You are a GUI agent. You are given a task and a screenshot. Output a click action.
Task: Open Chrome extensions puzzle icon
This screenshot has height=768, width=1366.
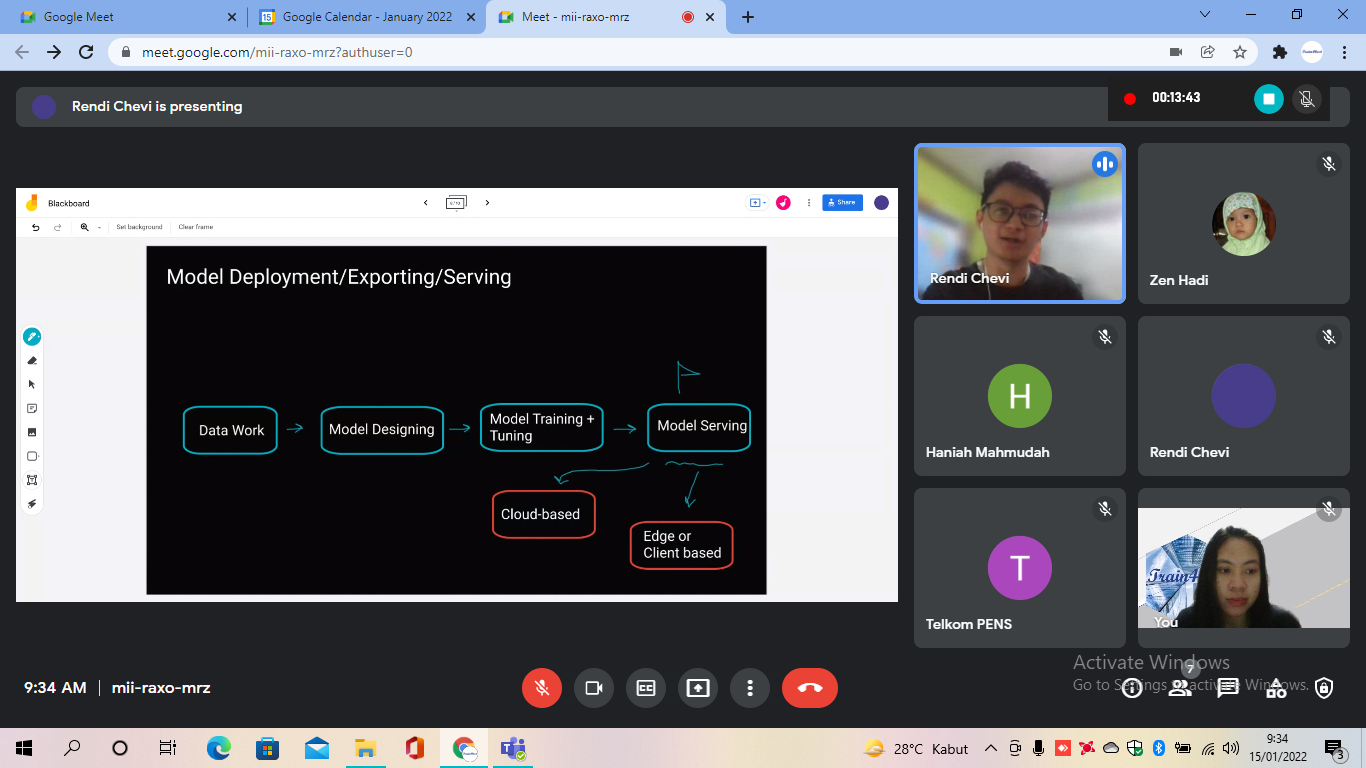tap(1279, 52)
